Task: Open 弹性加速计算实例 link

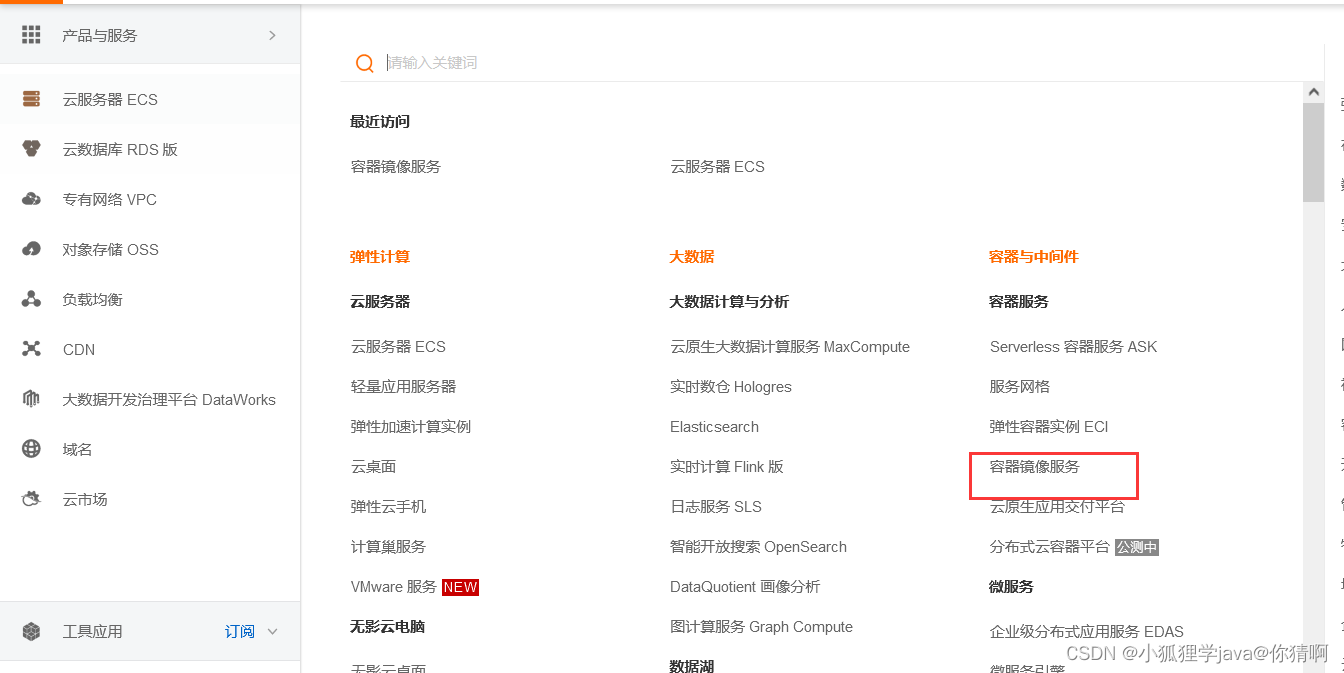Action: pyautogui.click(x=410, y=427)
